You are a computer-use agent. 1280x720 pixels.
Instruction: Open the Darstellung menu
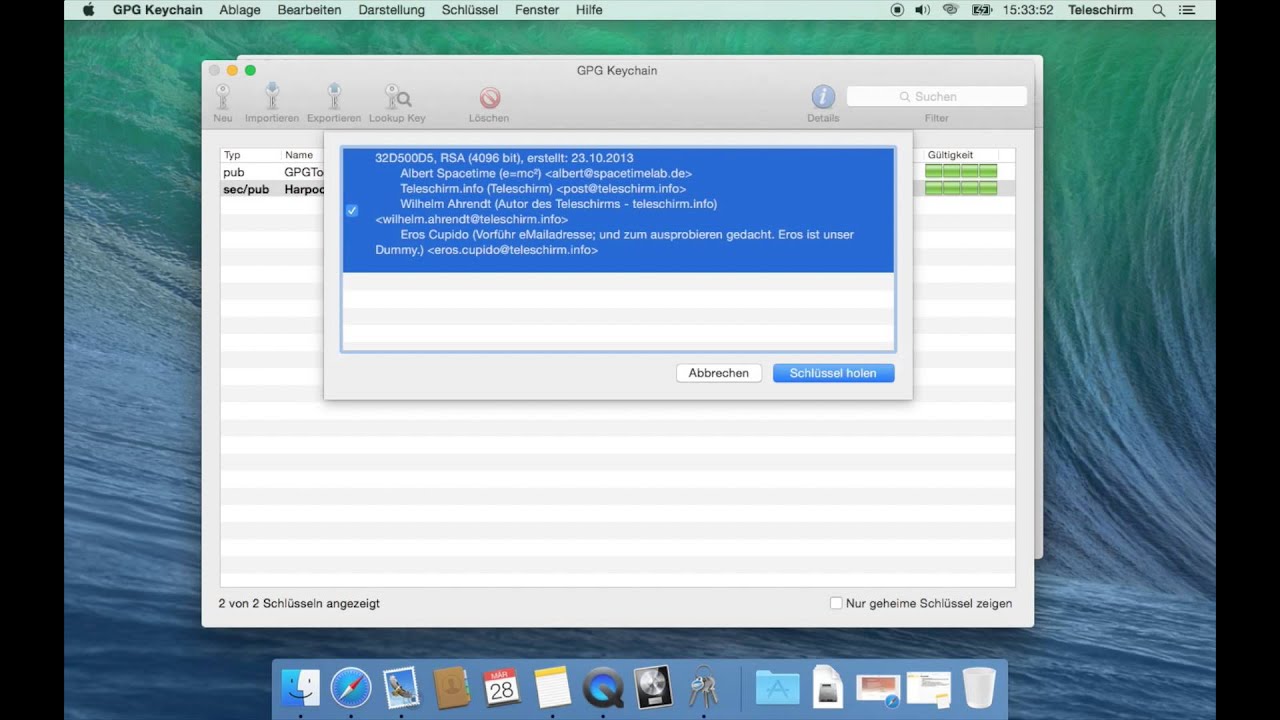coord(391,10)
